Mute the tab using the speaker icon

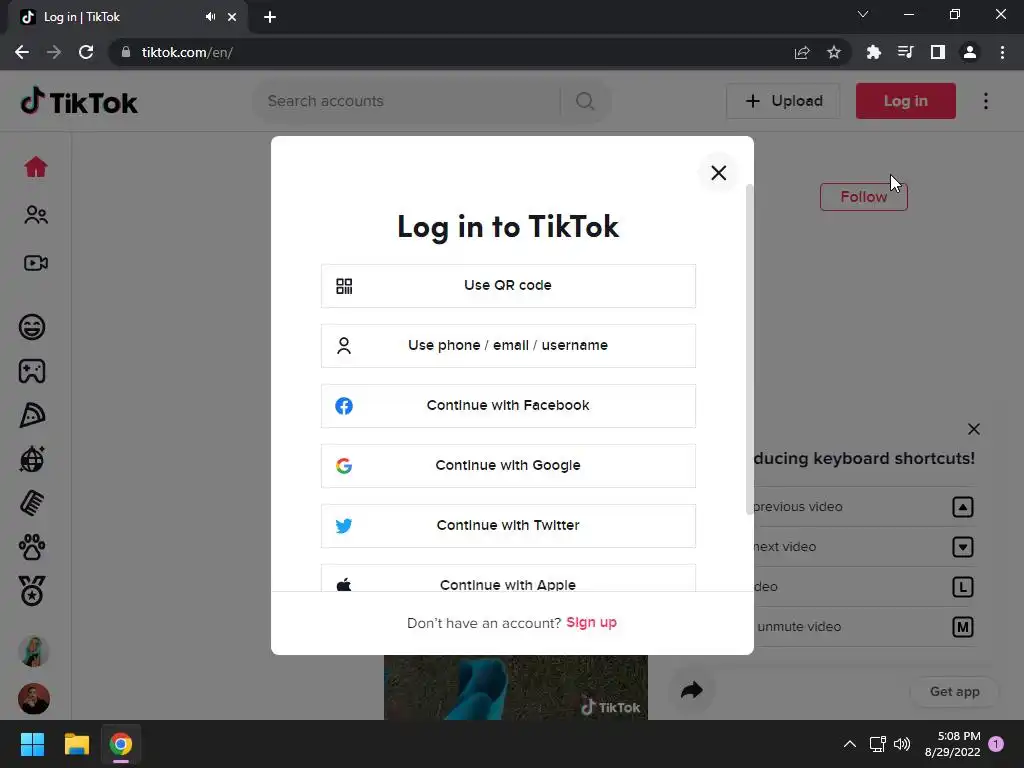pos(210,17)
